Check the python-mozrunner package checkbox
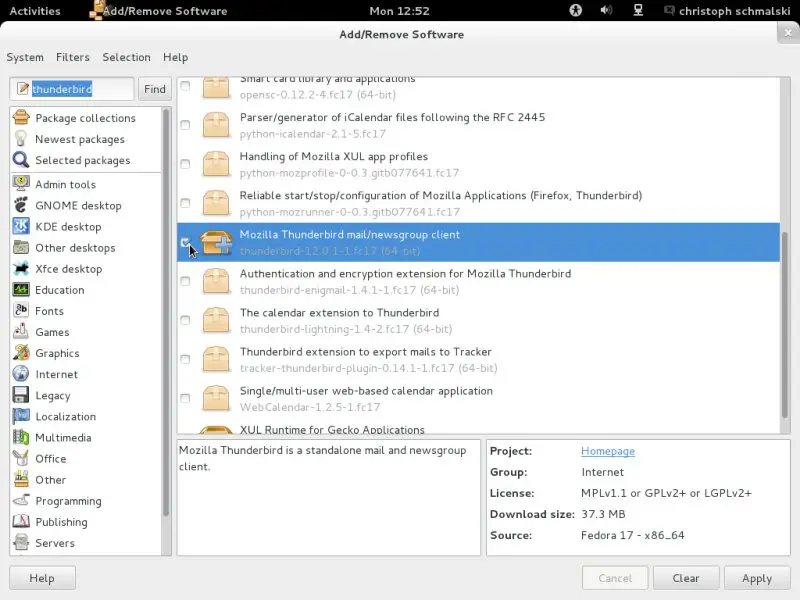 185,203
